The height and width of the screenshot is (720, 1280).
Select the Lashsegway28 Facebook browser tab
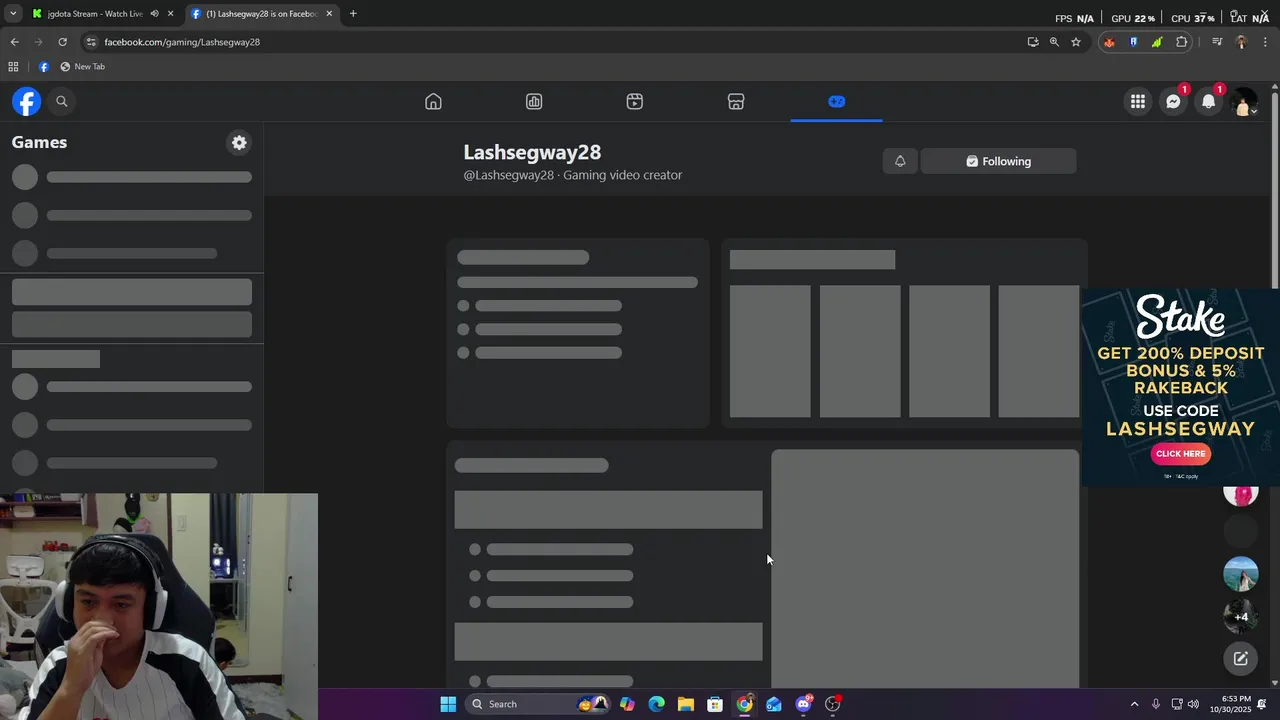[262, 14]
